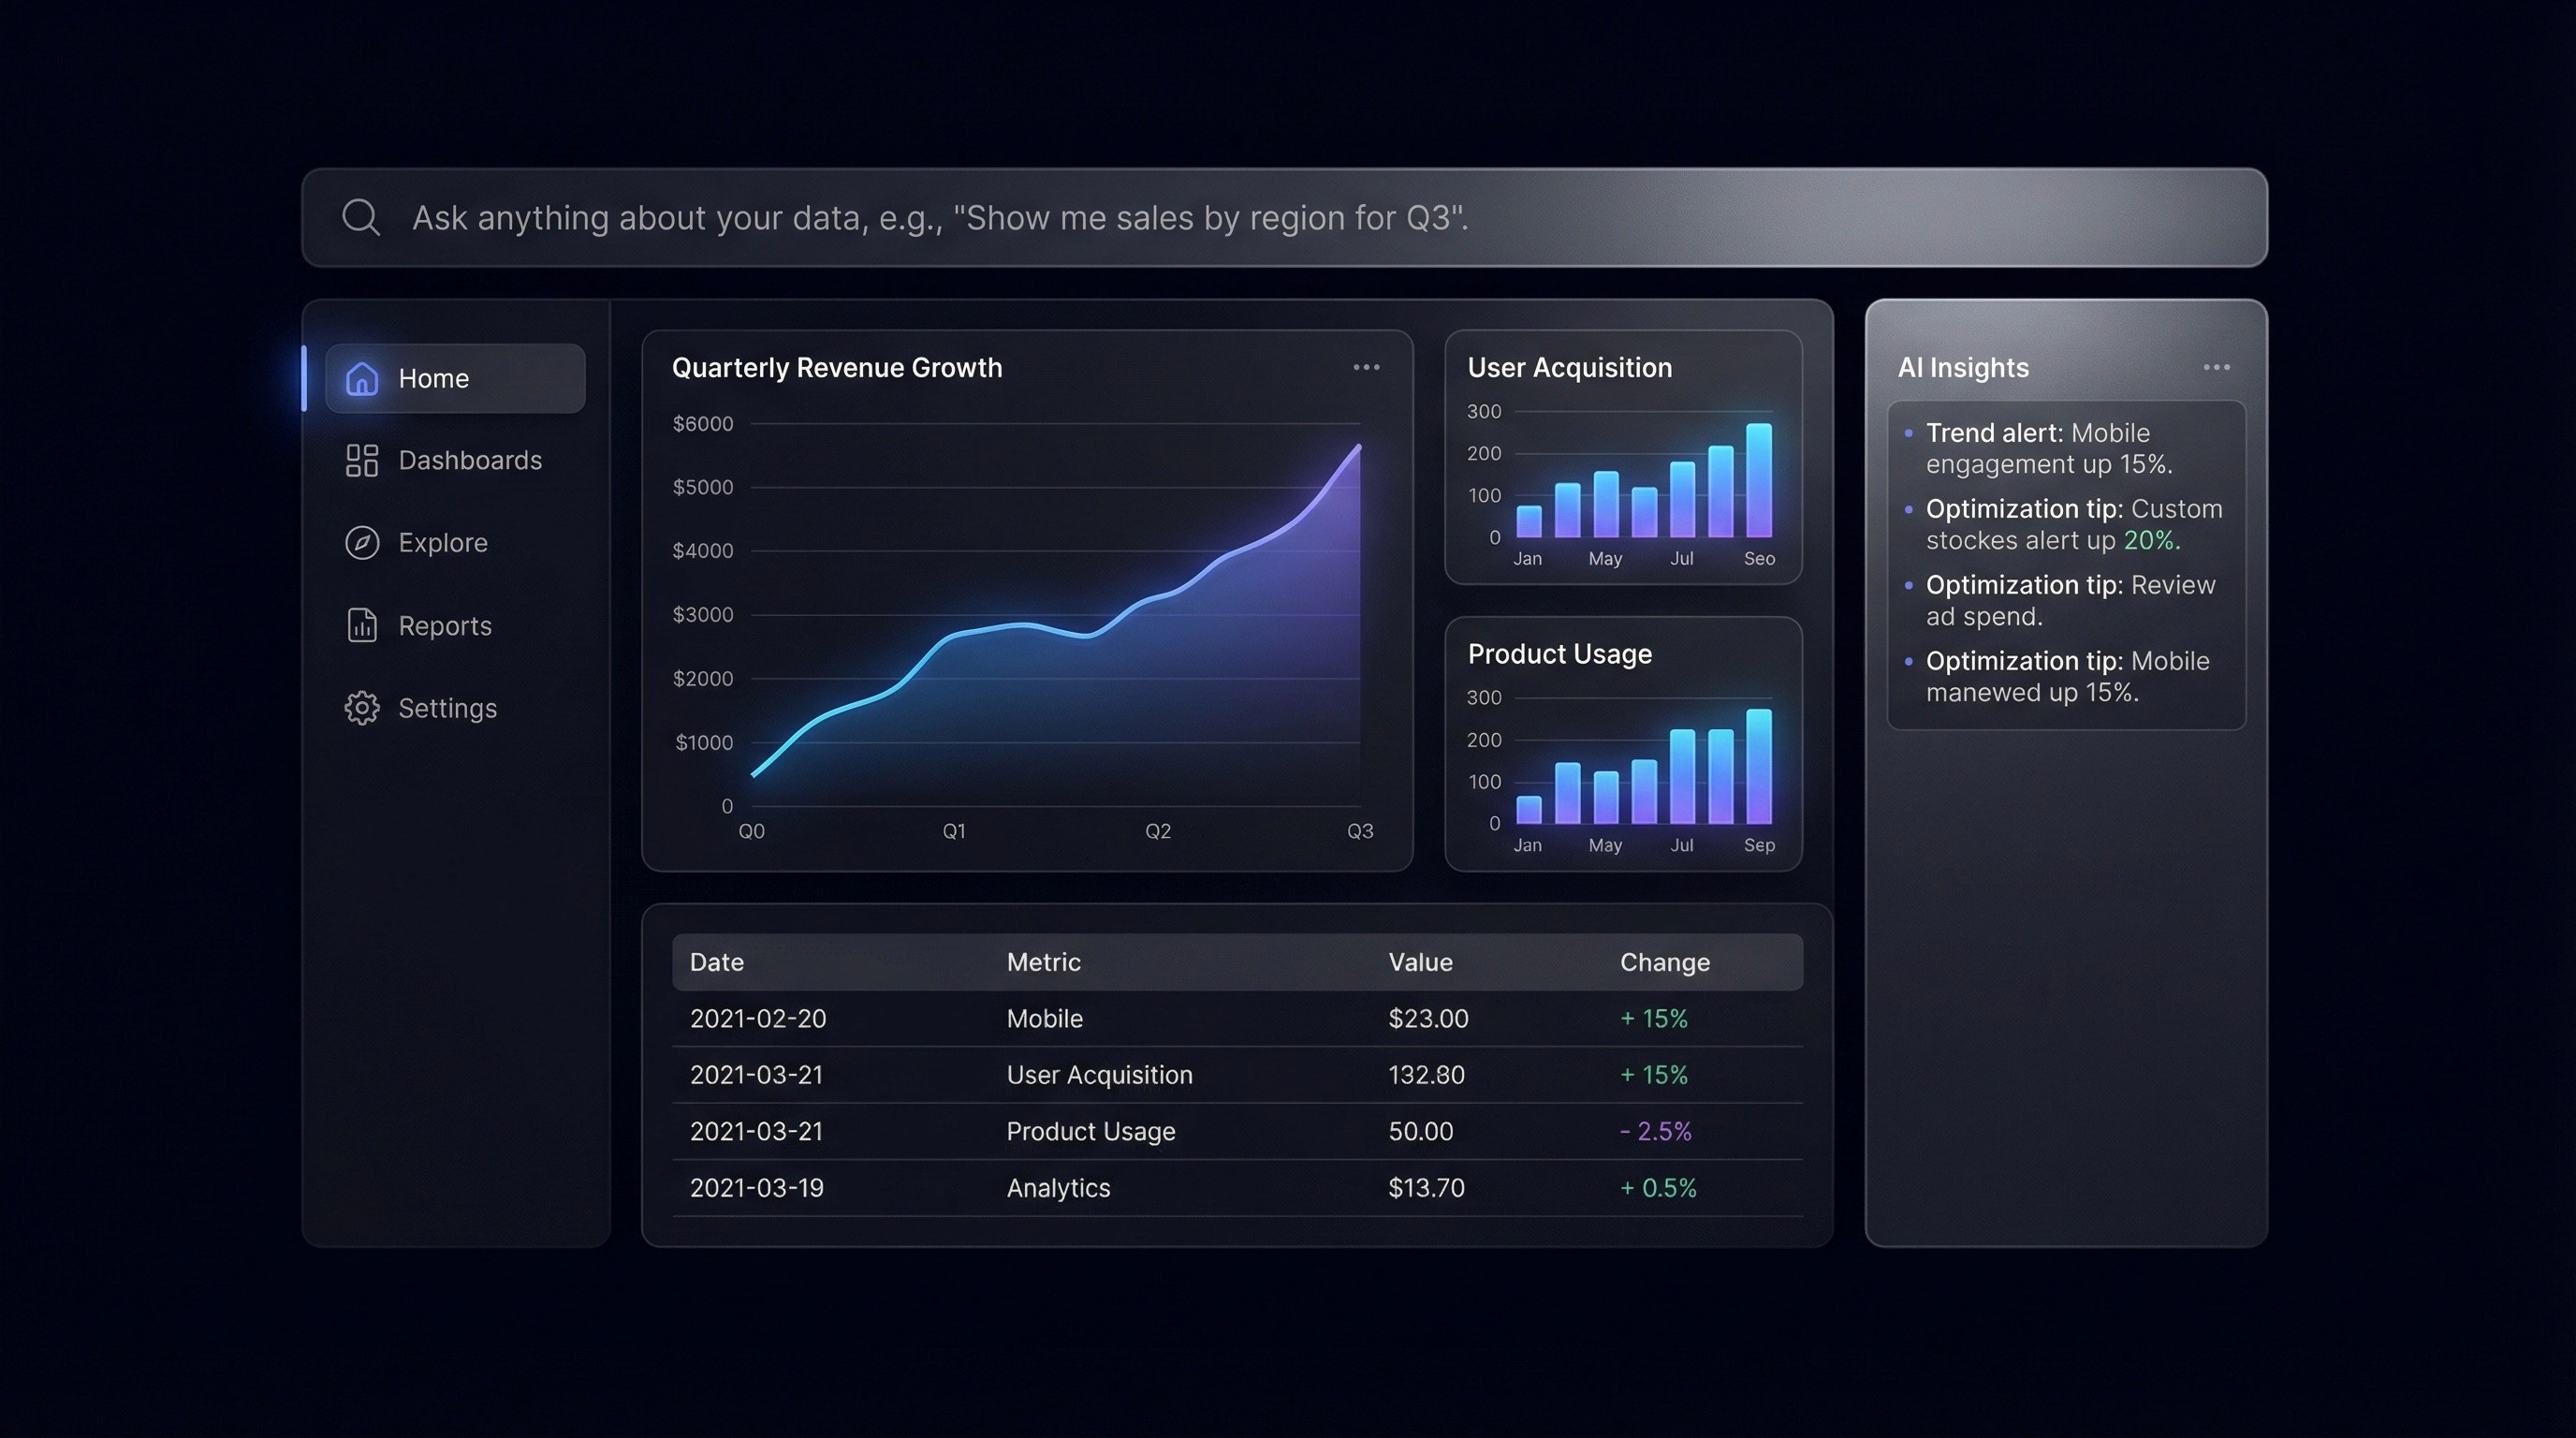Screen dimensions: 2576x1438
Task: Click the Product Usage chart title
Action: pyautogui.click(x=1559, y=654)
